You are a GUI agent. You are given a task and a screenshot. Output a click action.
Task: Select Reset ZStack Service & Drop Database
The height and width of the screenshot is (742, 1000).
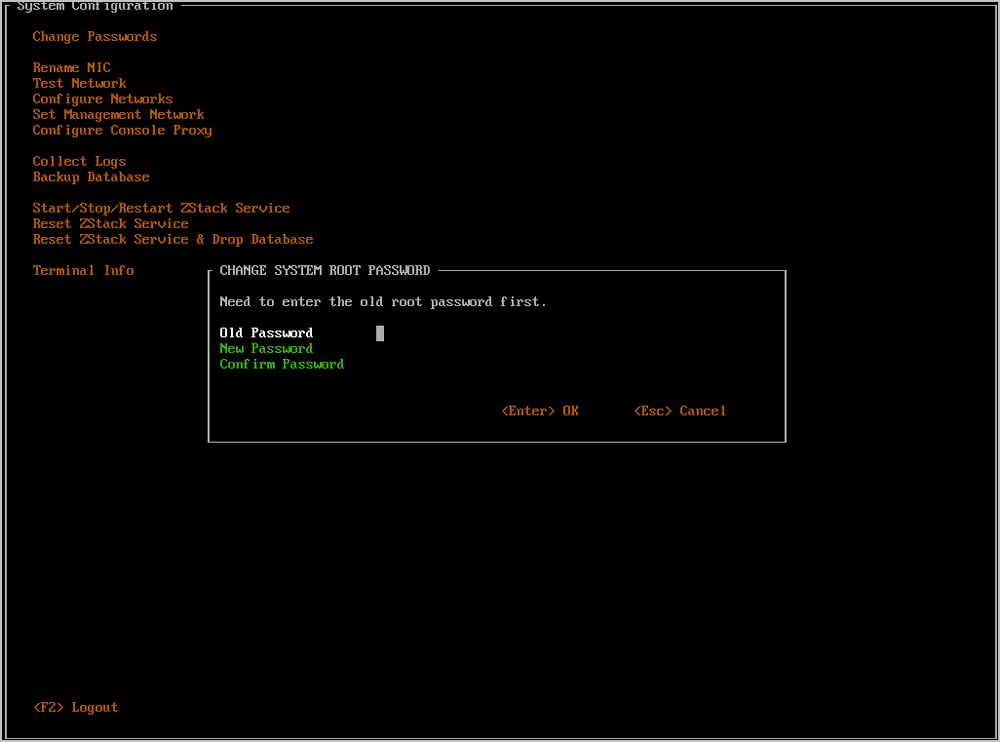172,240
